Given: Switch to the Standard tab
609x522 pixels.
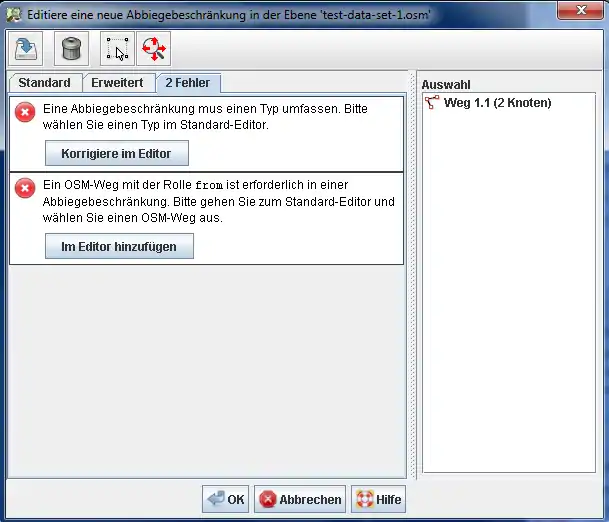Looking at the screenshot, I should point(44,83).
